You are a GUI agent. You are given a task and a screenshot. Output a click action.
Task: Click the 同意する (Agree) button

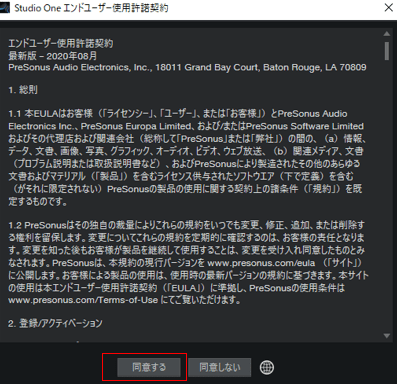tap(149, 367)
